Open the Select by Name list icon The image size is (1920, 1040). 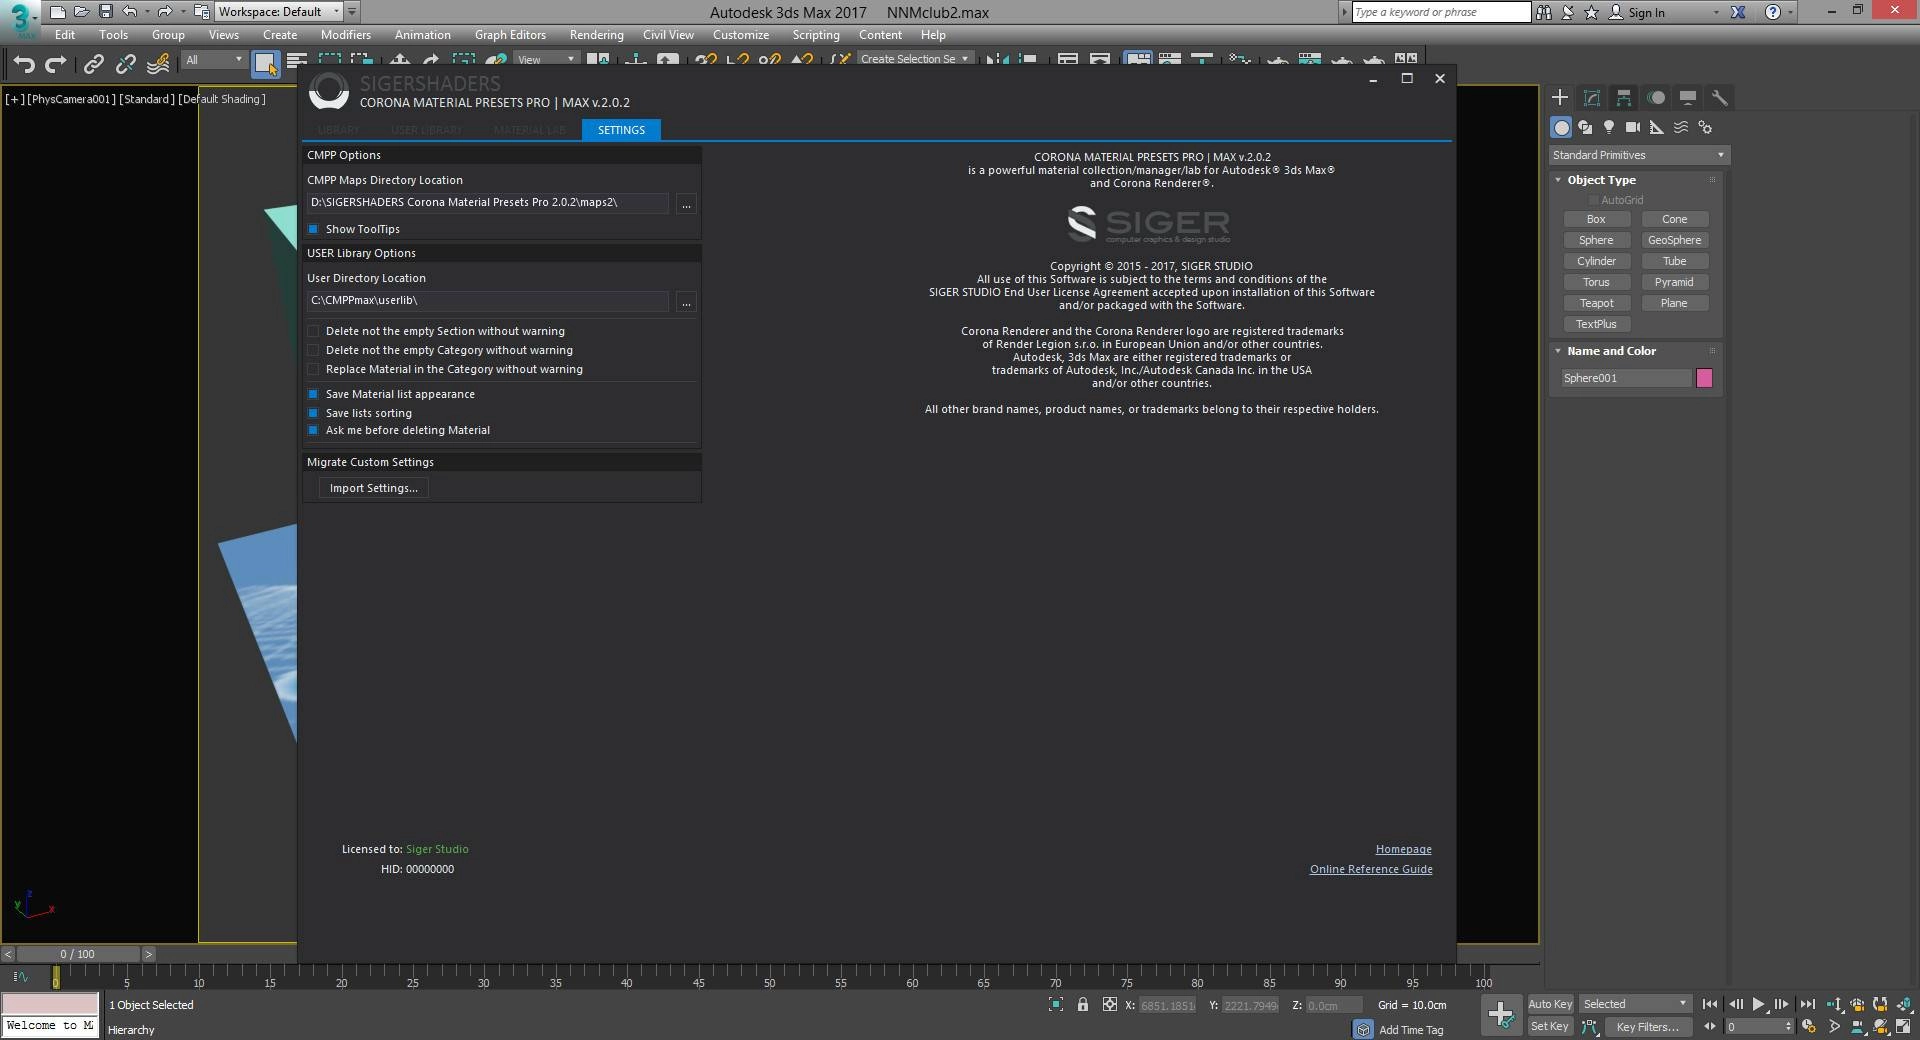click(x=296, y=62)
